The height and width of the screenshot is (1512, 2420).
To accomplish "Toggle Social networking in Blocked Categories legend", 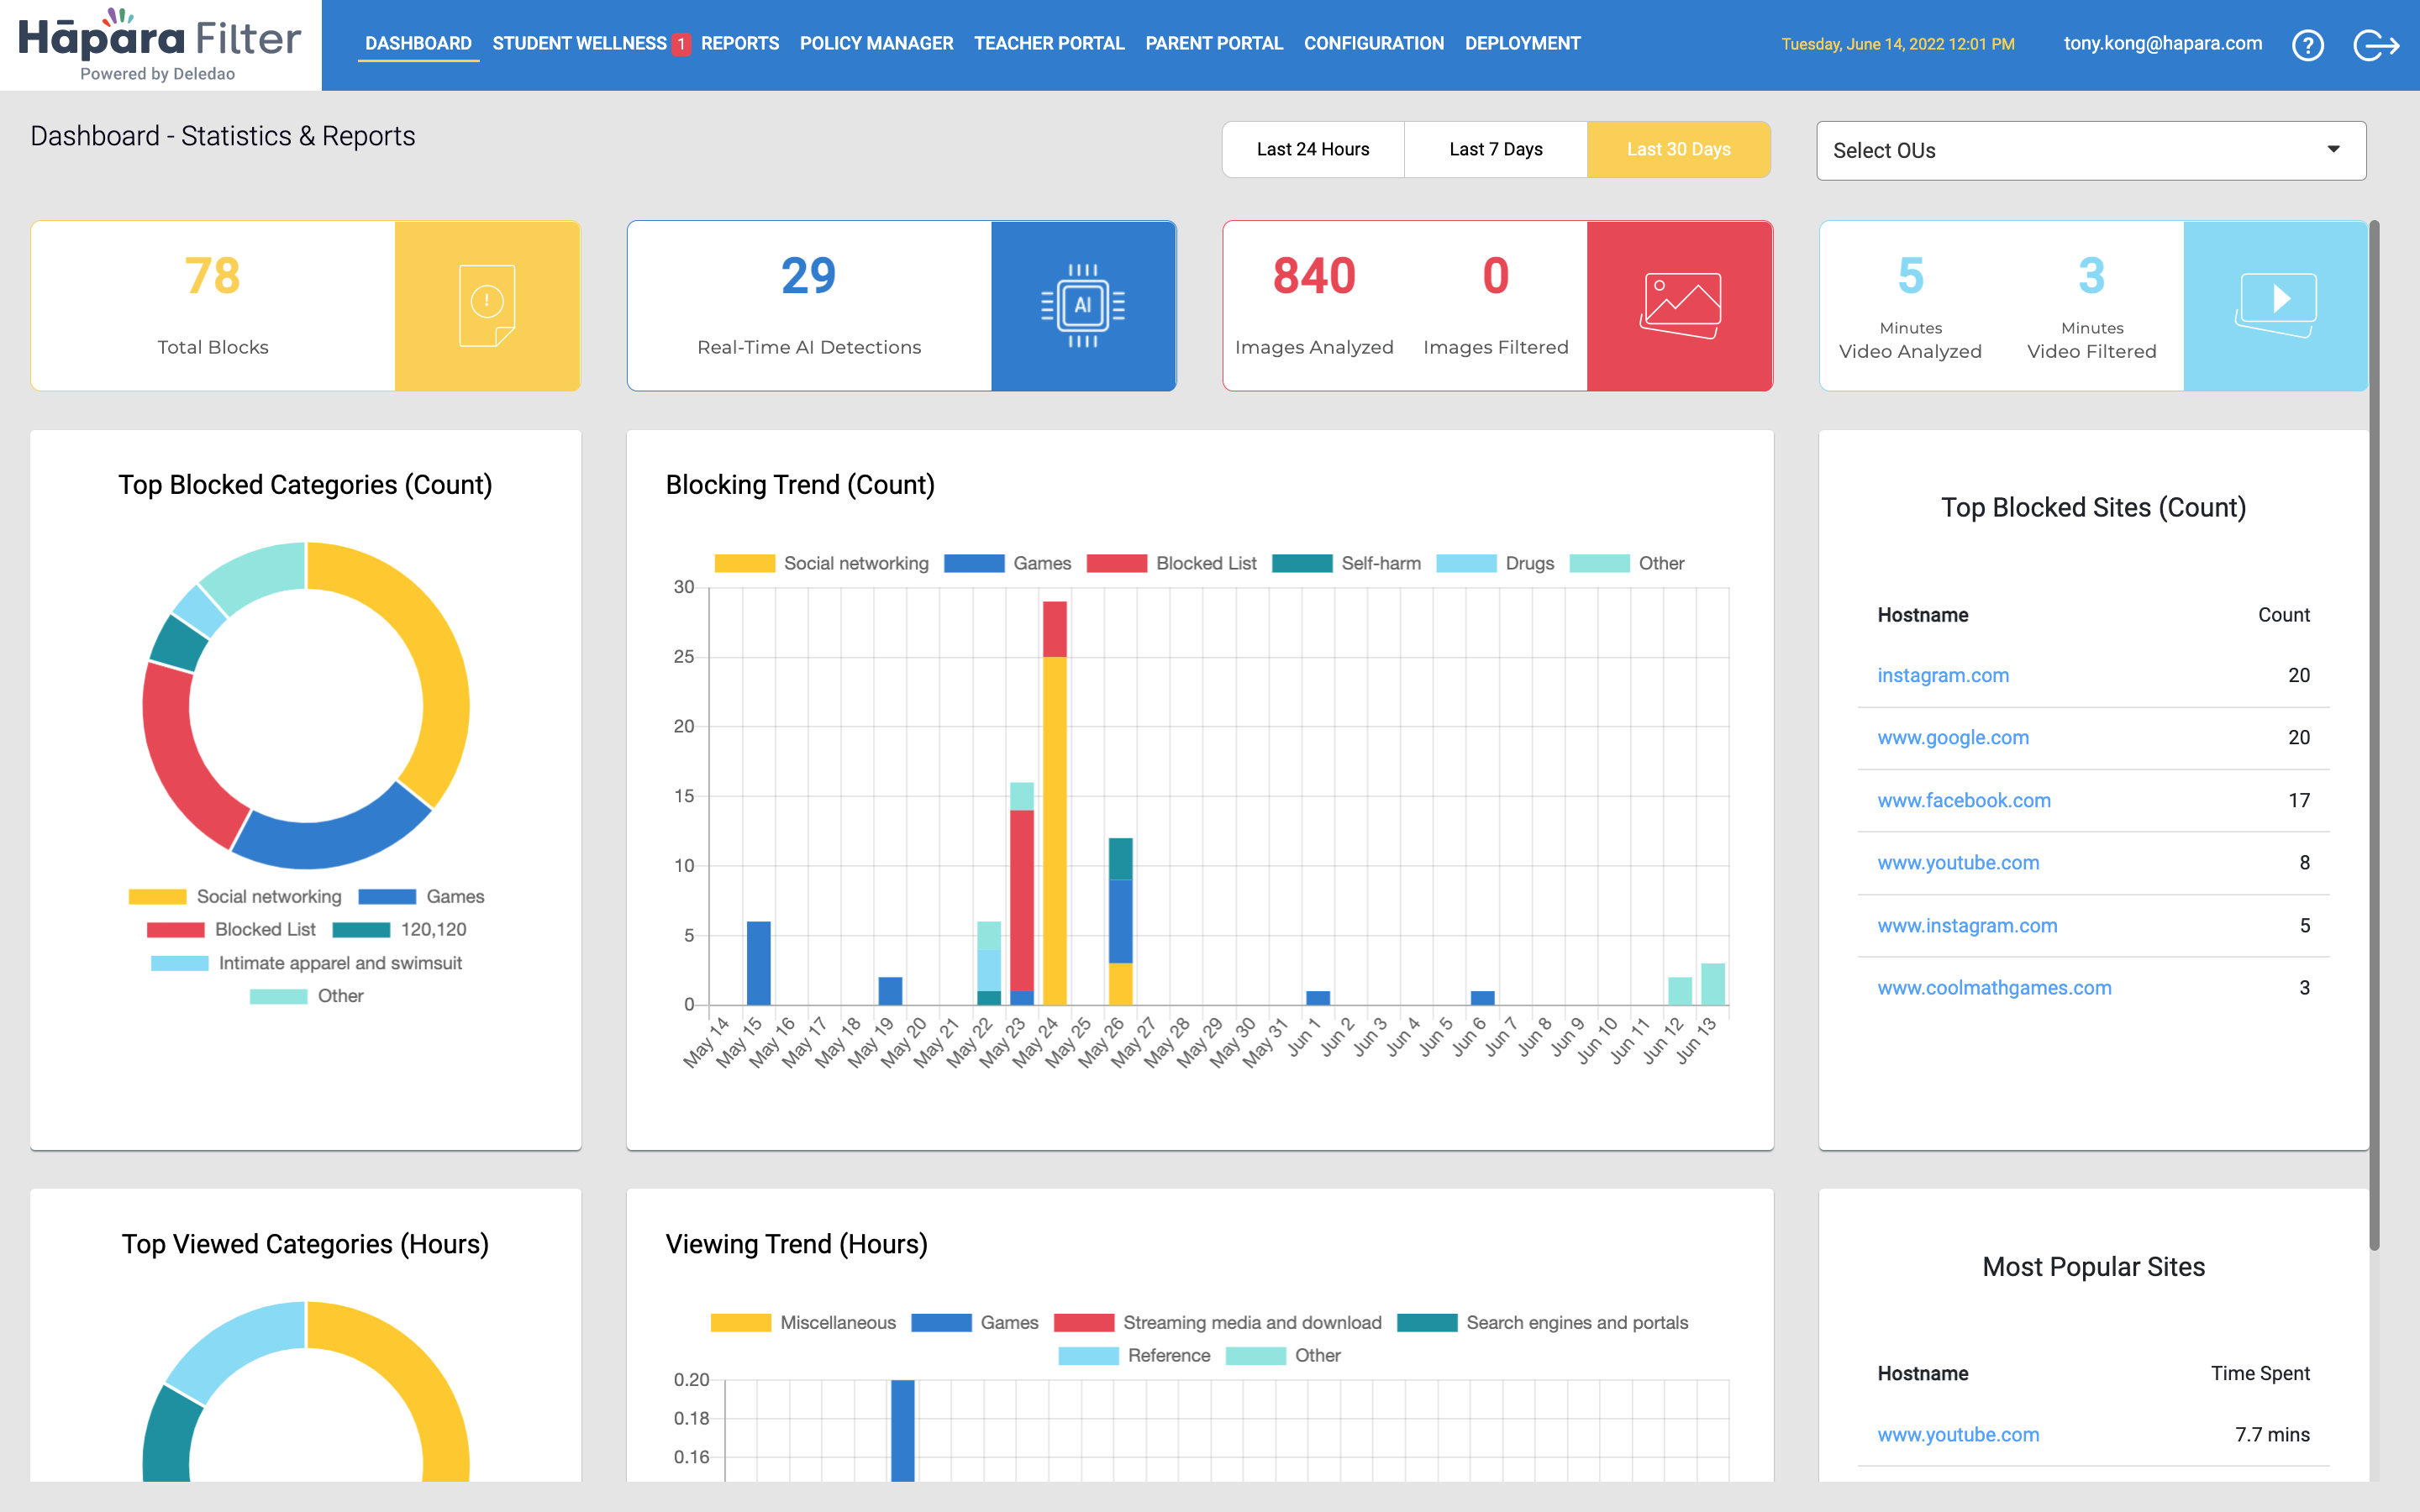I will pyautogui.click(x=235, y=897).
